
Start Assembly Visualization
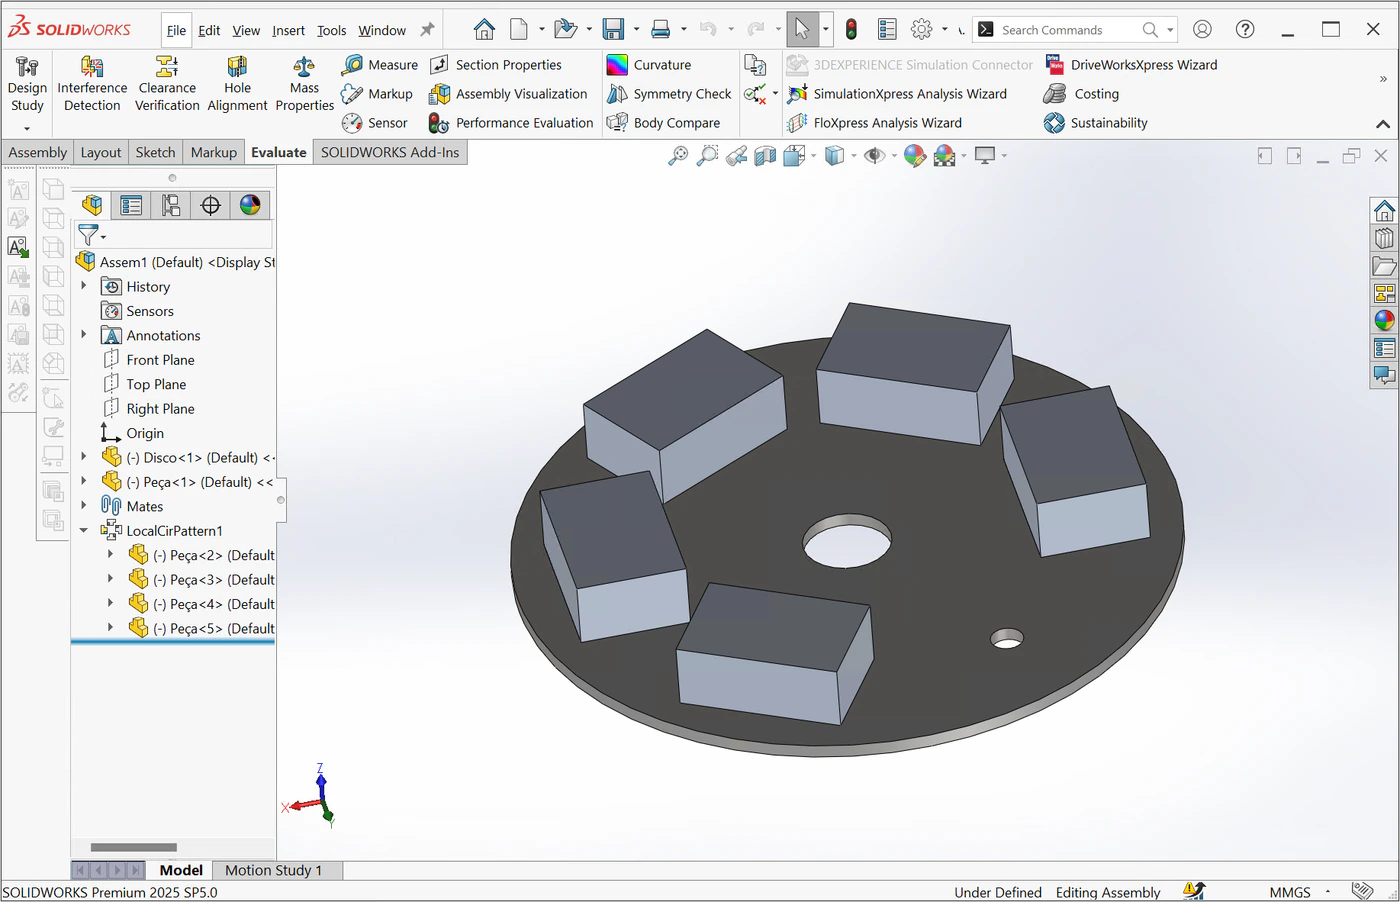(508, 94)
